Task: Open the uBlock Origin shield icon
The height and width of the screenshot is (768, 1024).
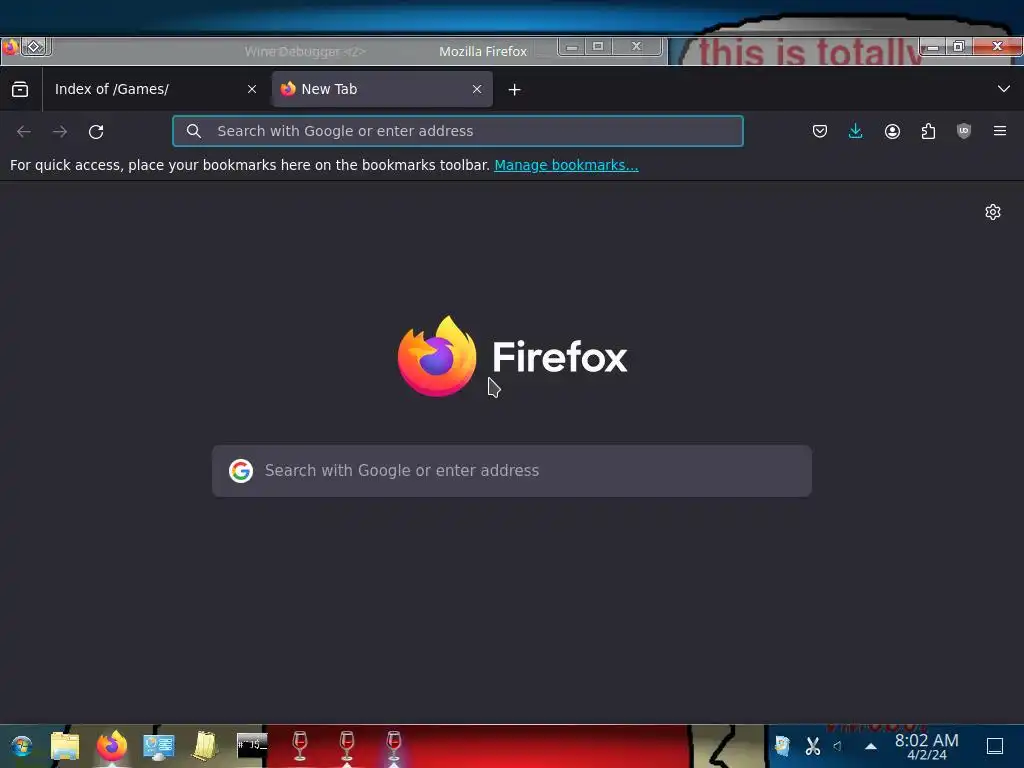Action: (964, 131)
